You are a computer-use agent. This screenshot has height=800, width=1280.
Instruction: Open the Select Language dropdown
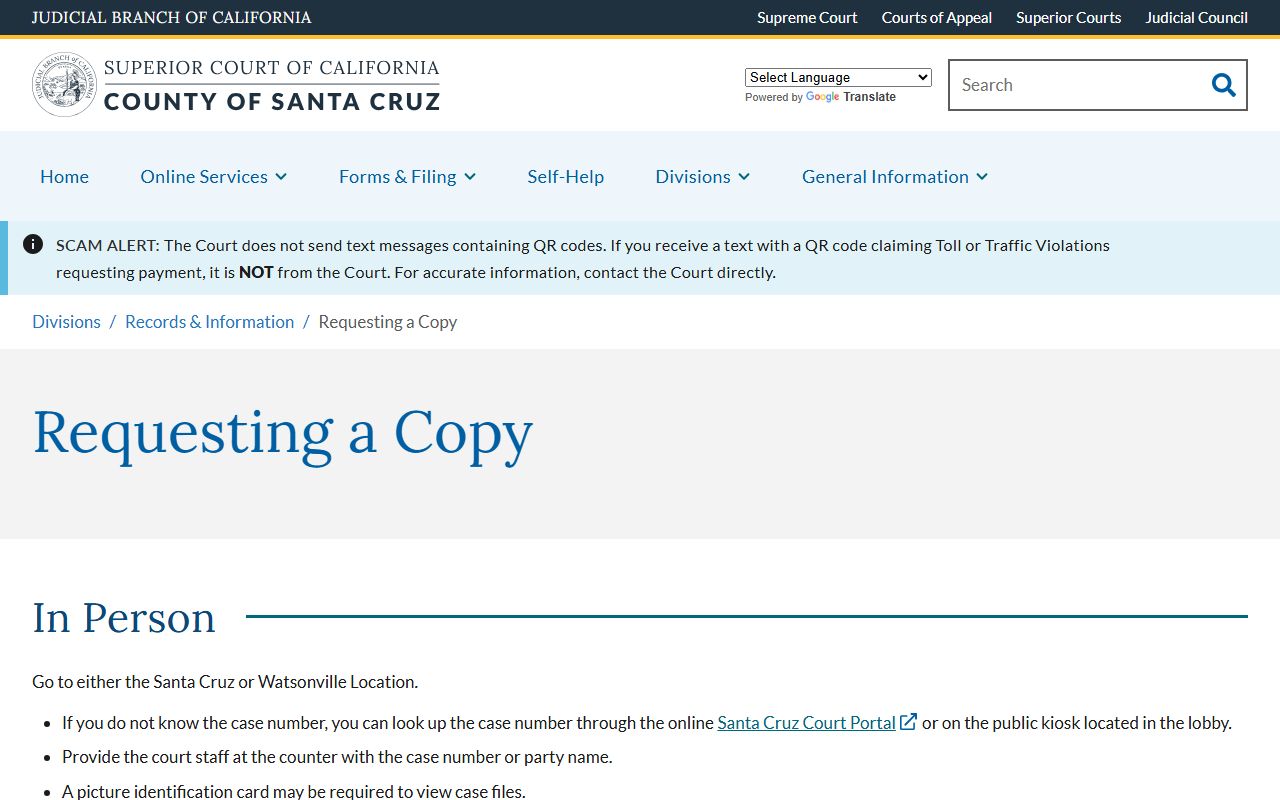point(838,77)
